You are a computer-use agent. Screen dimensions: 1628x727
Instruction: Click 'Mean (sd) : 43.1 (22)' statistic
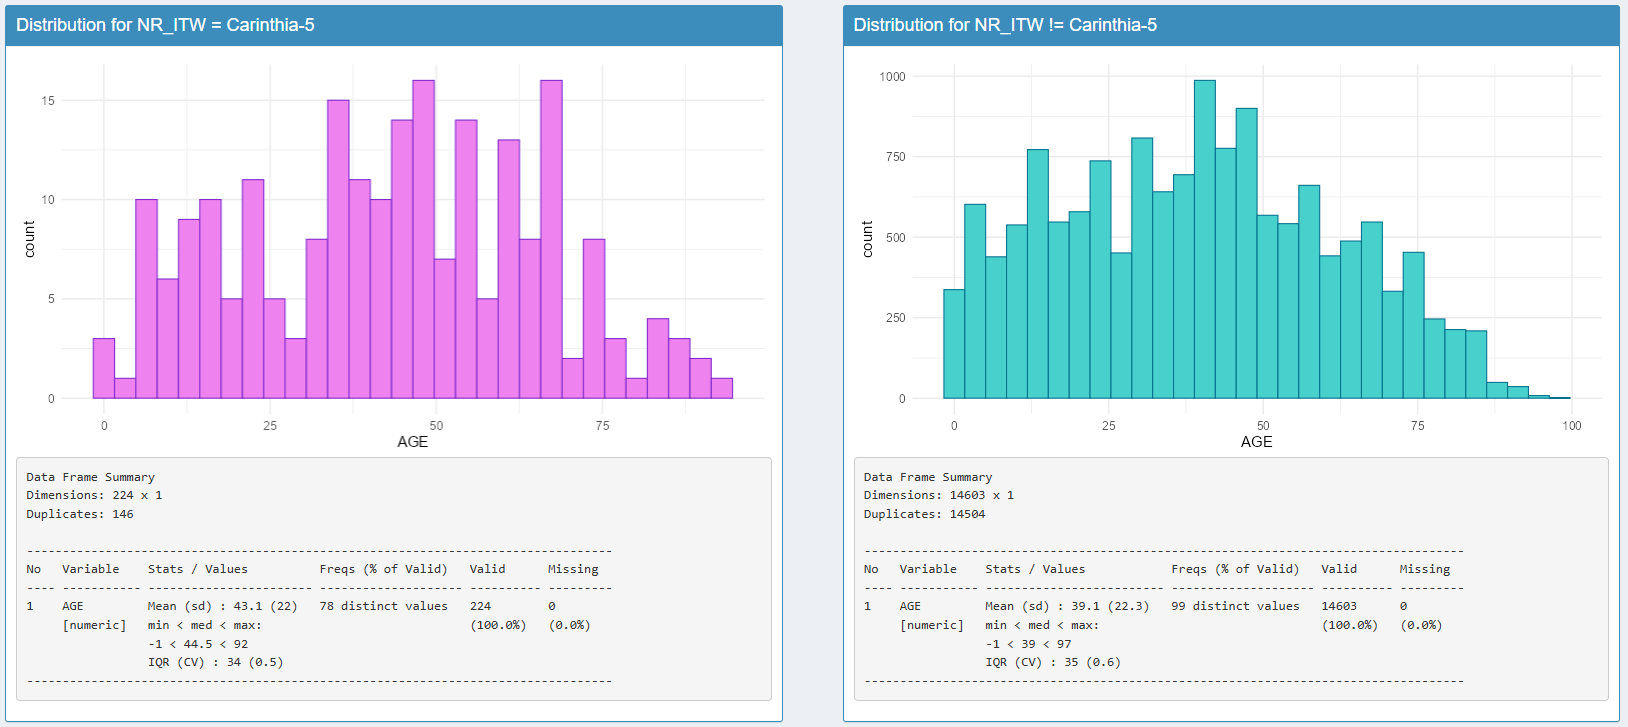click(222, 606)
